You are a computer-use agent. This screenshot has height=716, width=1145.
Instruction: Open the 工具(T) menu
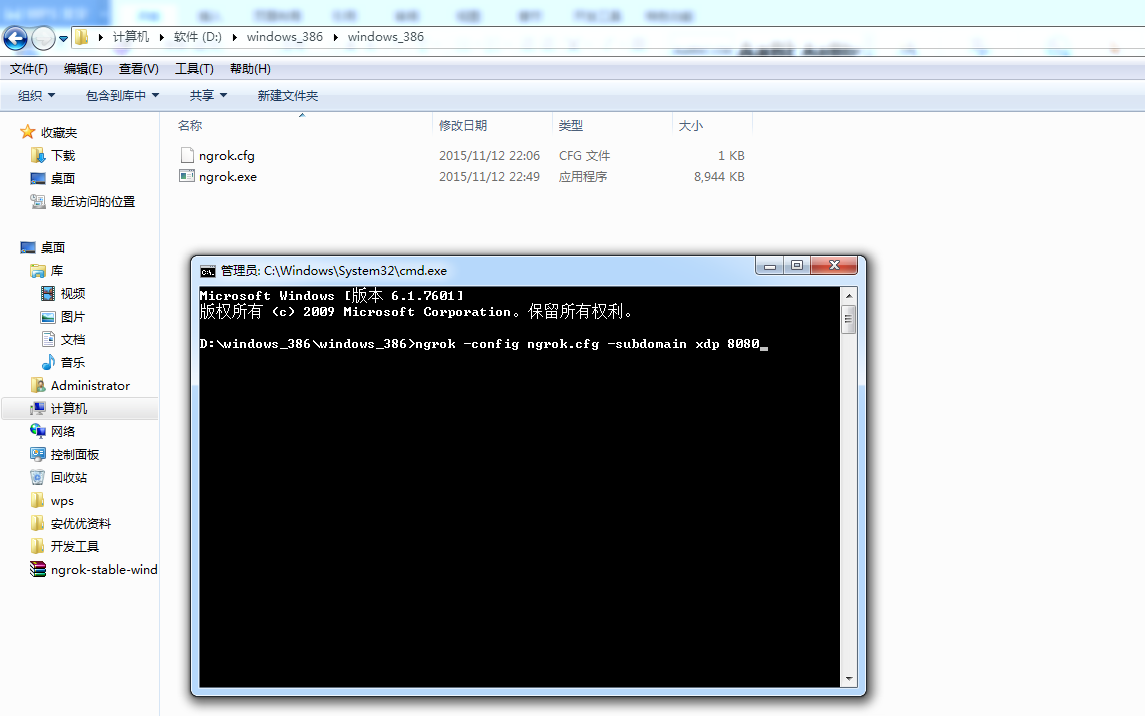(x=194, y=69)
